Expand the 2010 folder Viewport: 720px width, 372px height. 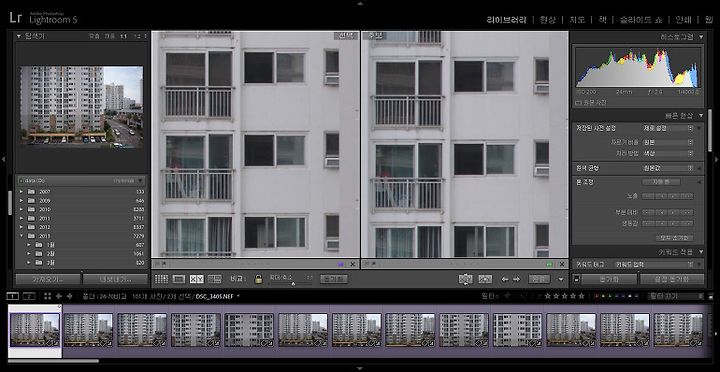coord(21,209)
